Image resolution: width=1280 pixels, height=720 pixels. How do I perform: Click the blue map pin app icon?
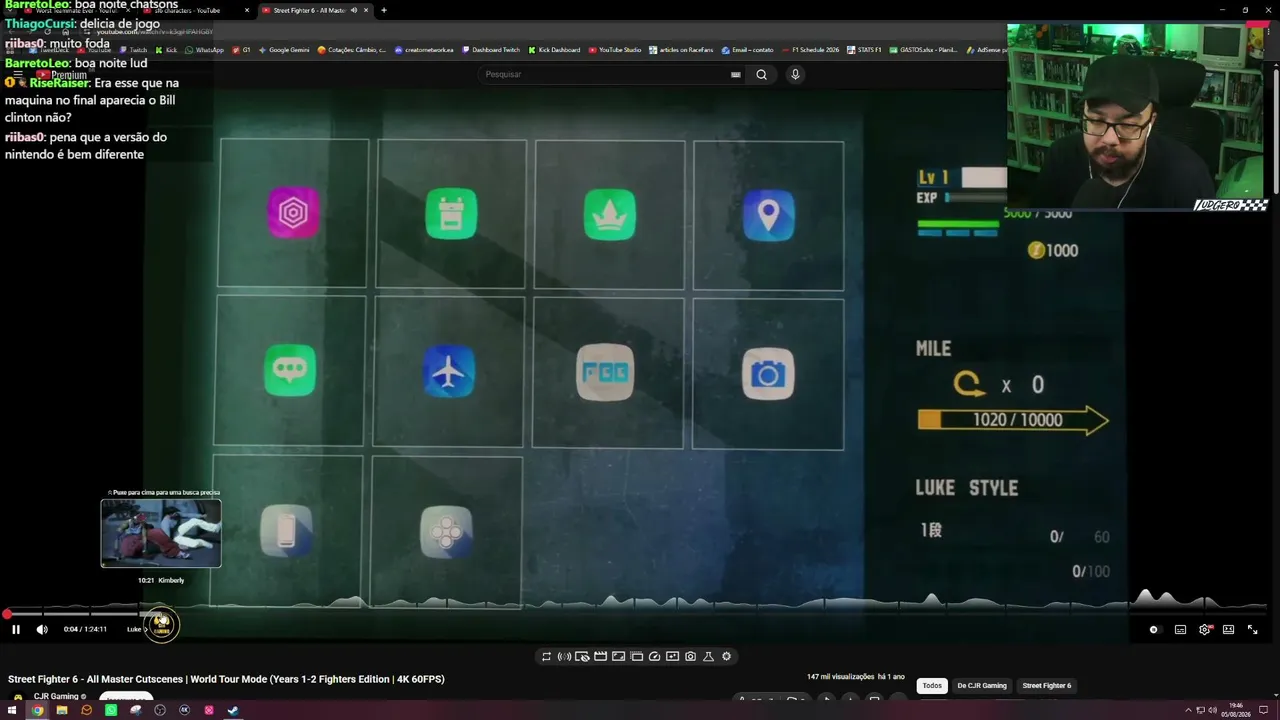768,215
